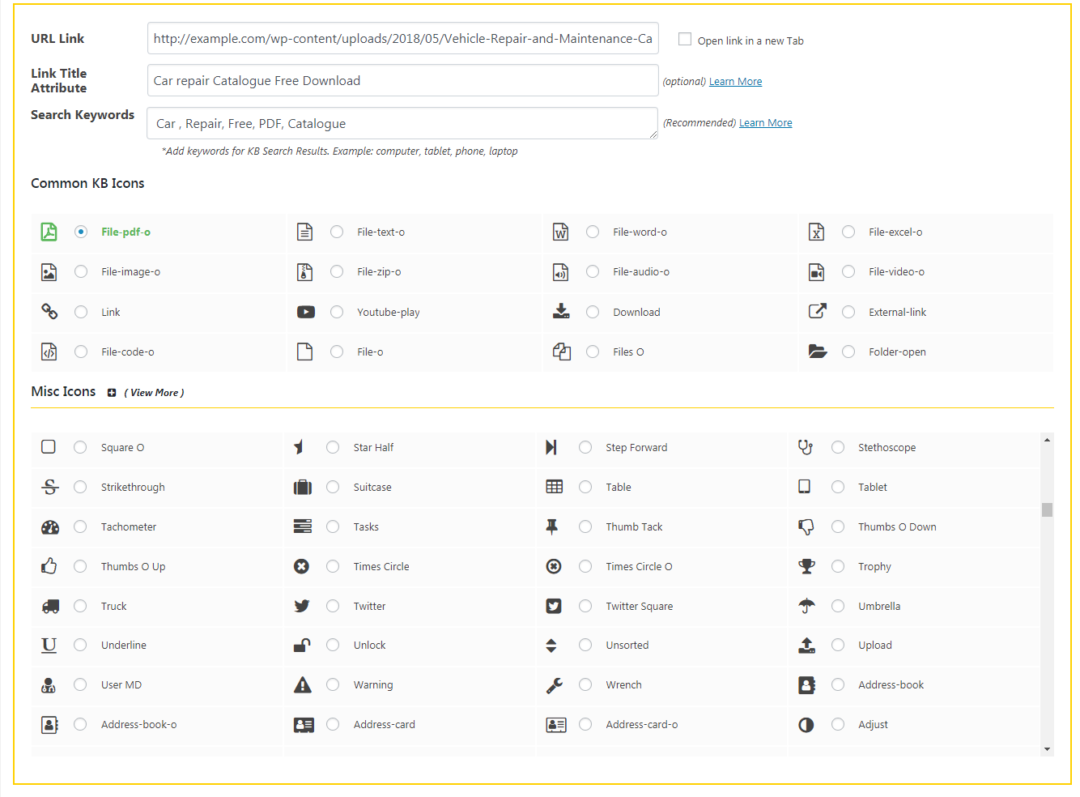
Task: Click the Thumb Tack pin icon
Action: (x=552, y=527)
